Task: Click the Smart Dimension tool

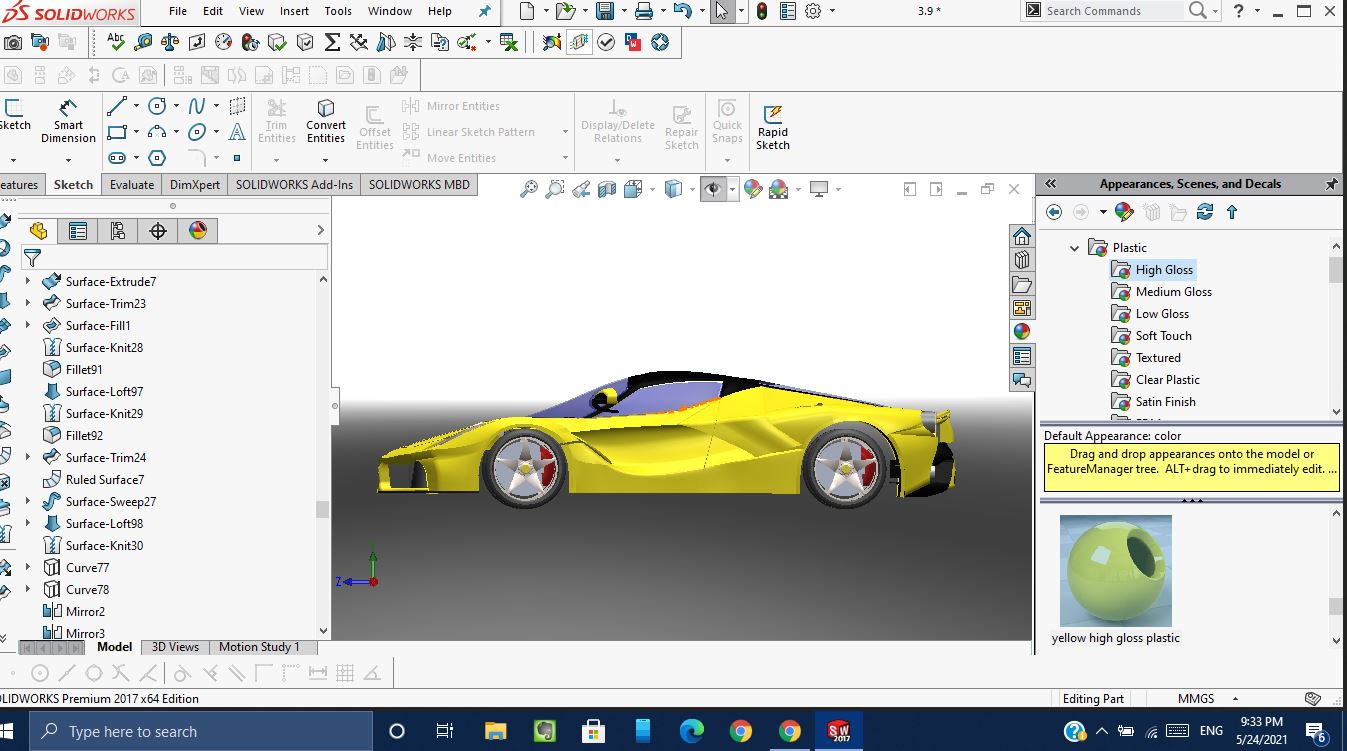Action: pyautogui.click(x=68, y=121)
